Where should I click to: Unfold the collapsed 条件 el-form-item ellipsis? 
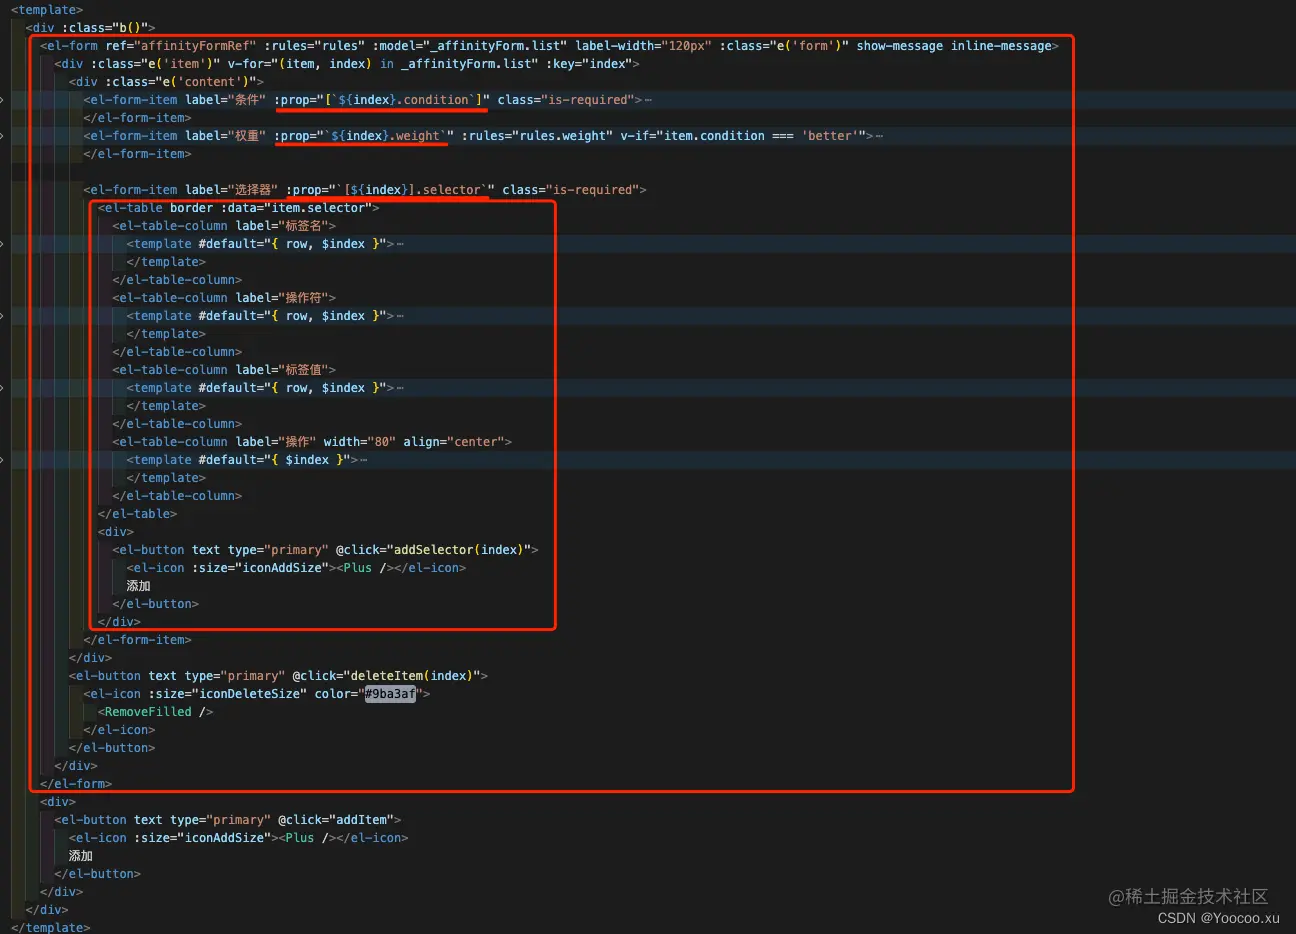point(648,100)
